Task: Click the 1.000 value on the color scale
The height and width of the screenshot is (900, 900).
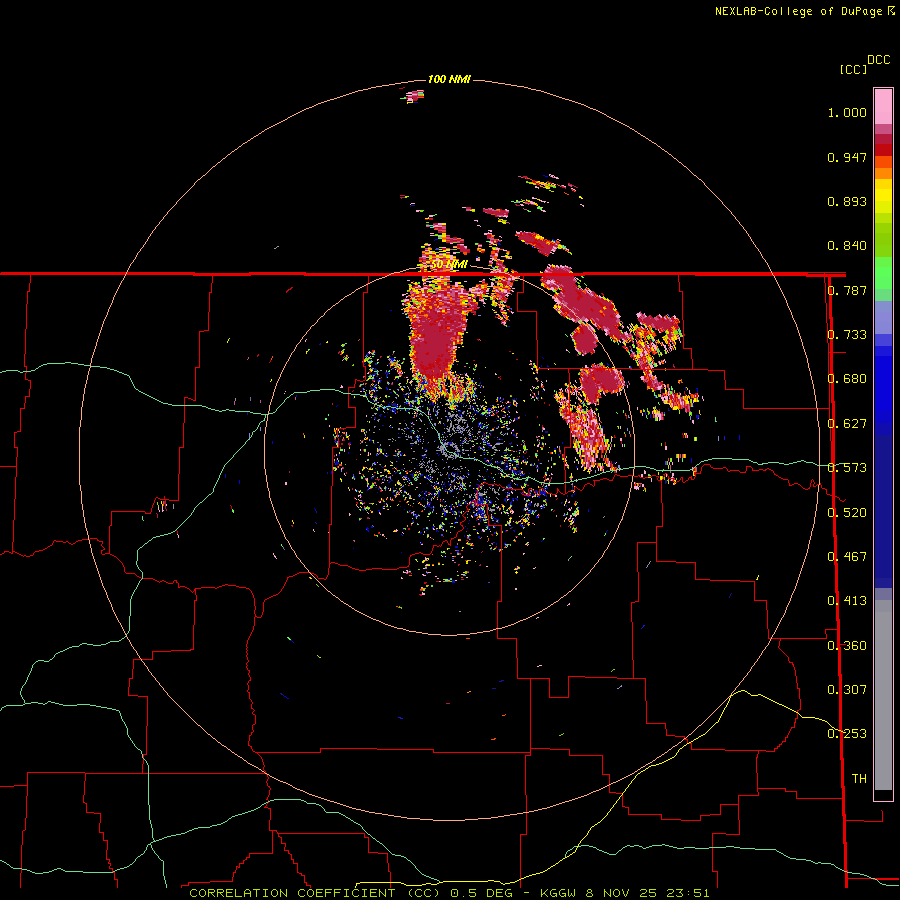Action: pyautogui.click(x=847, y=112)
